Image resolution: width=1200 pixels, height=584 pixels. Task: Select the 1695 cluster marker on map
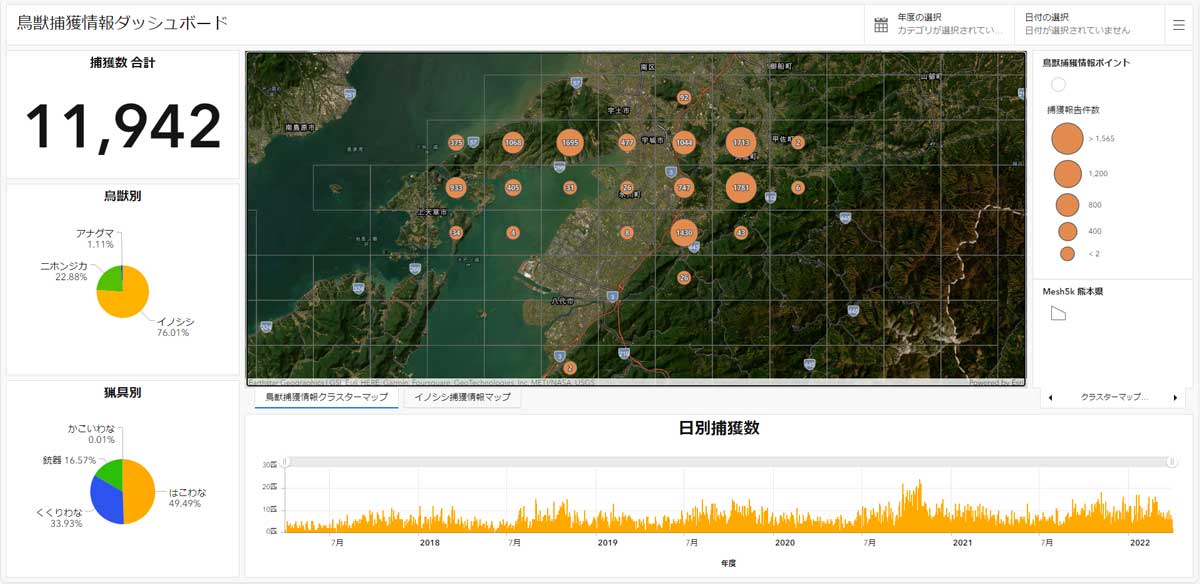pos(570,143)
